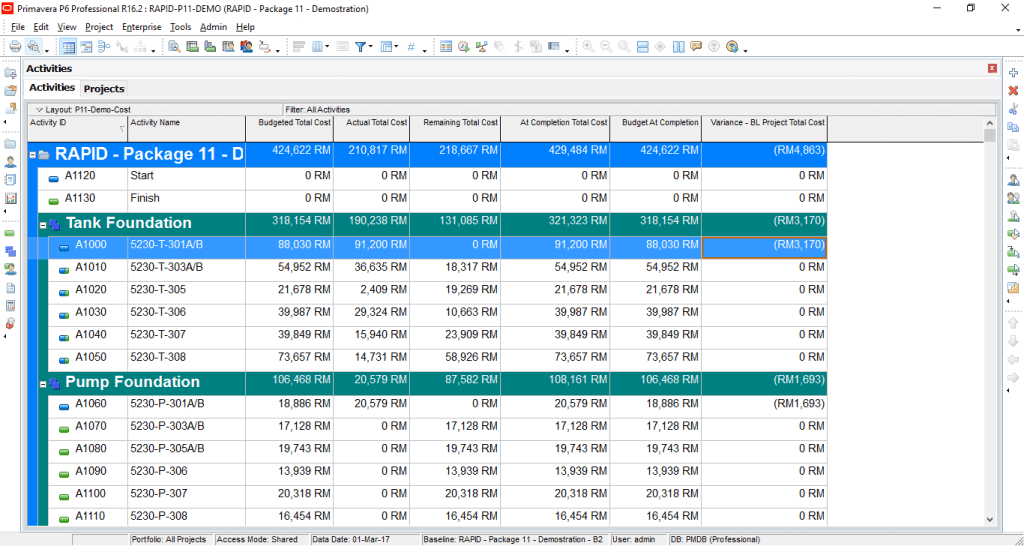1024x546 pixels.
Task: Open the Project menu
Action: (x=99, y=27)
